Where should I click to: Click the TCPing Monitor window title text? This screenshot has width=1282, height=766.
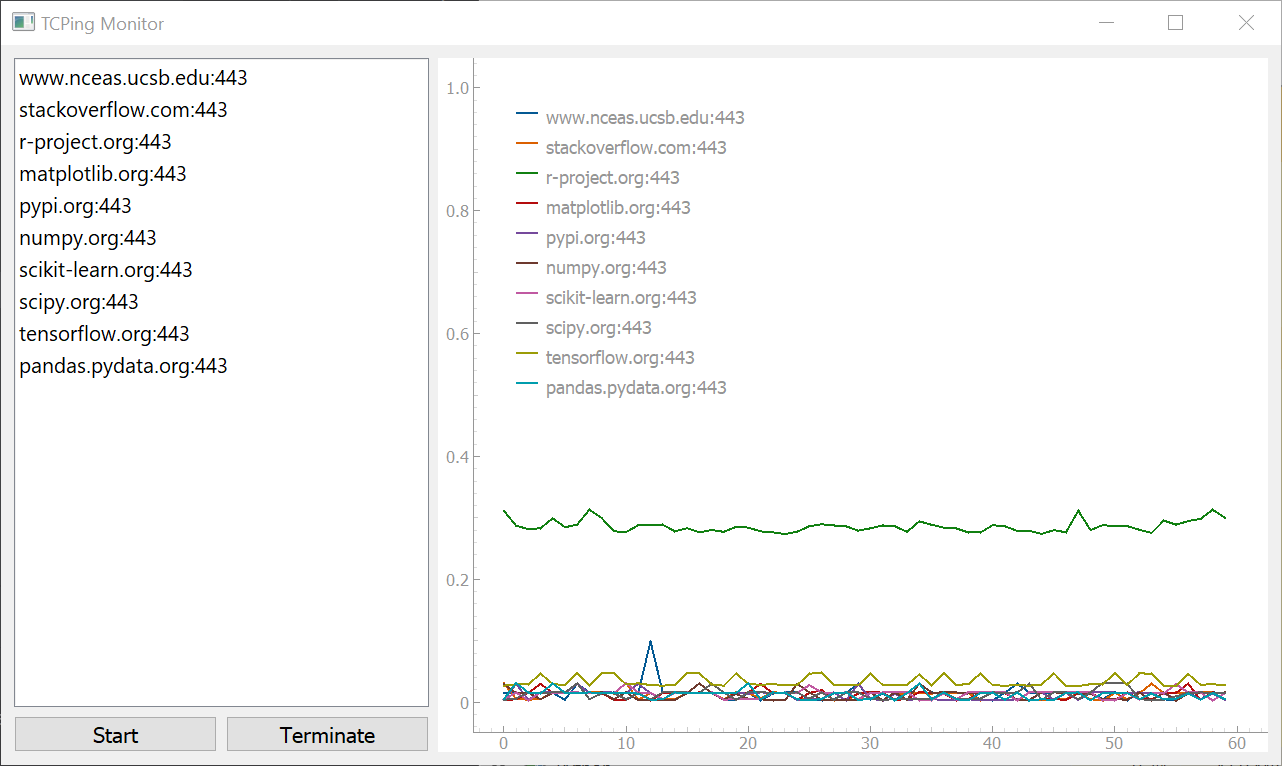pyautogui.click(x=102, y=23)
